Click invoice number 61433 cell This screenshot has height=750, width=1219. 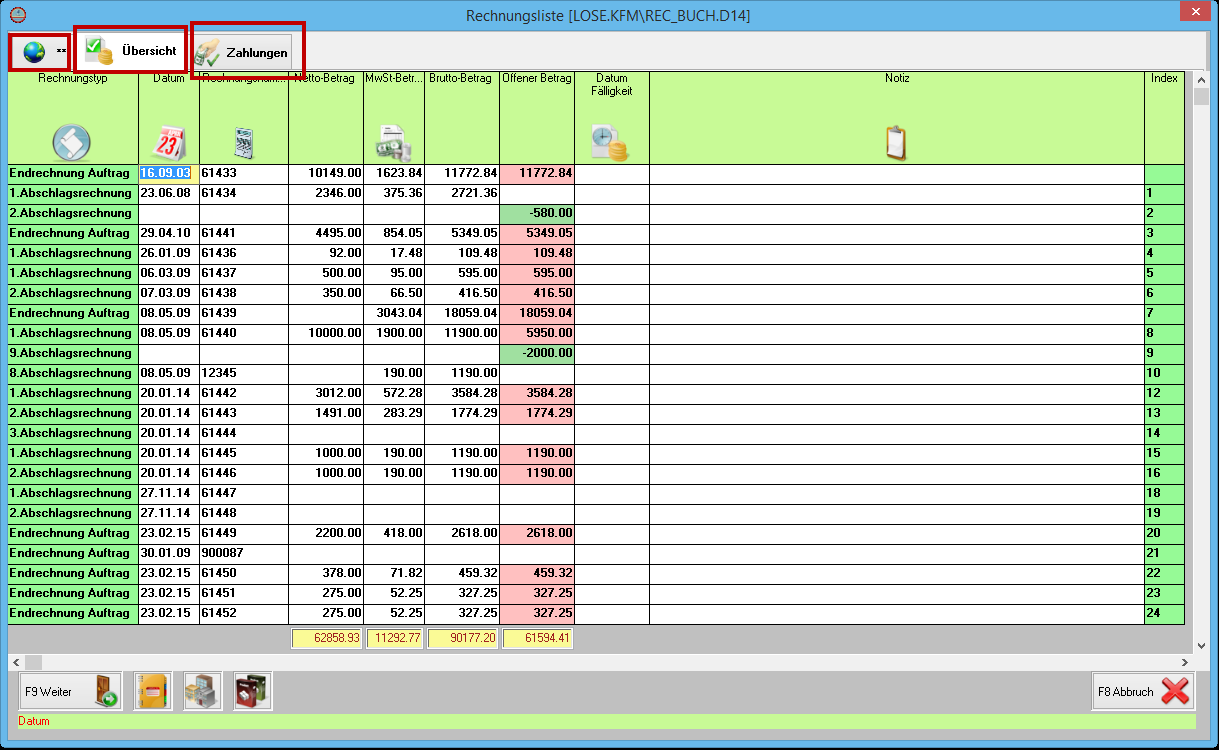click(244, 173)
